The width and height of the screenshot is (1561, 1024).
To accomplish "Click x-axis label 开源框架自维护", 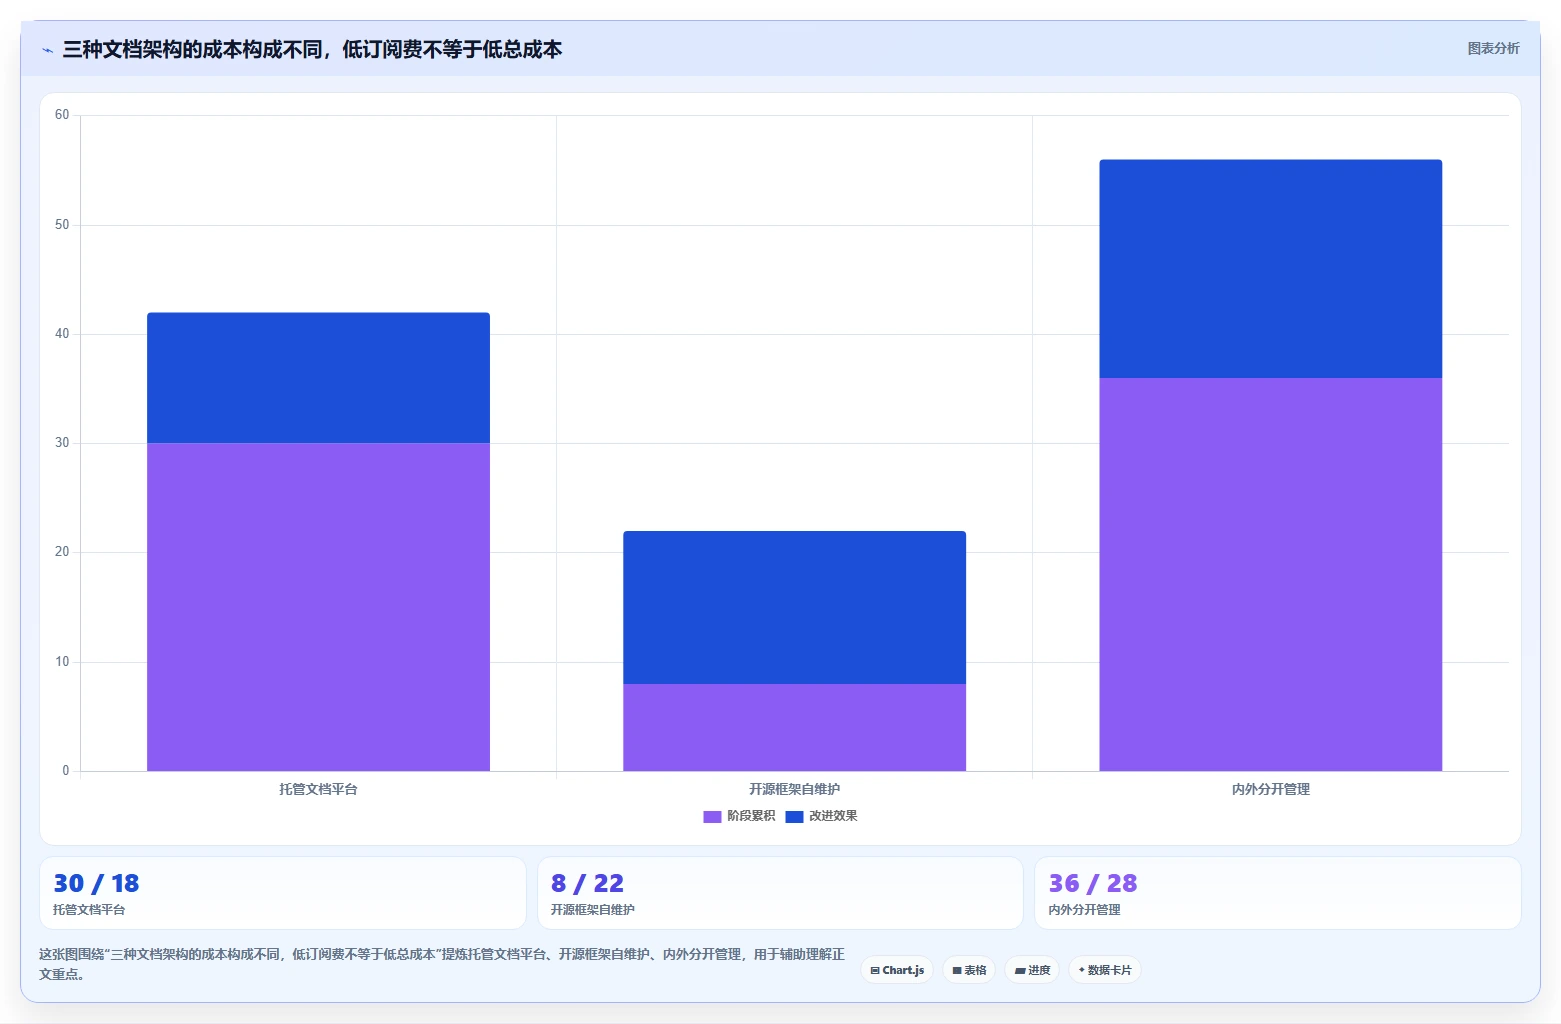I will click(x=794, y=789).
